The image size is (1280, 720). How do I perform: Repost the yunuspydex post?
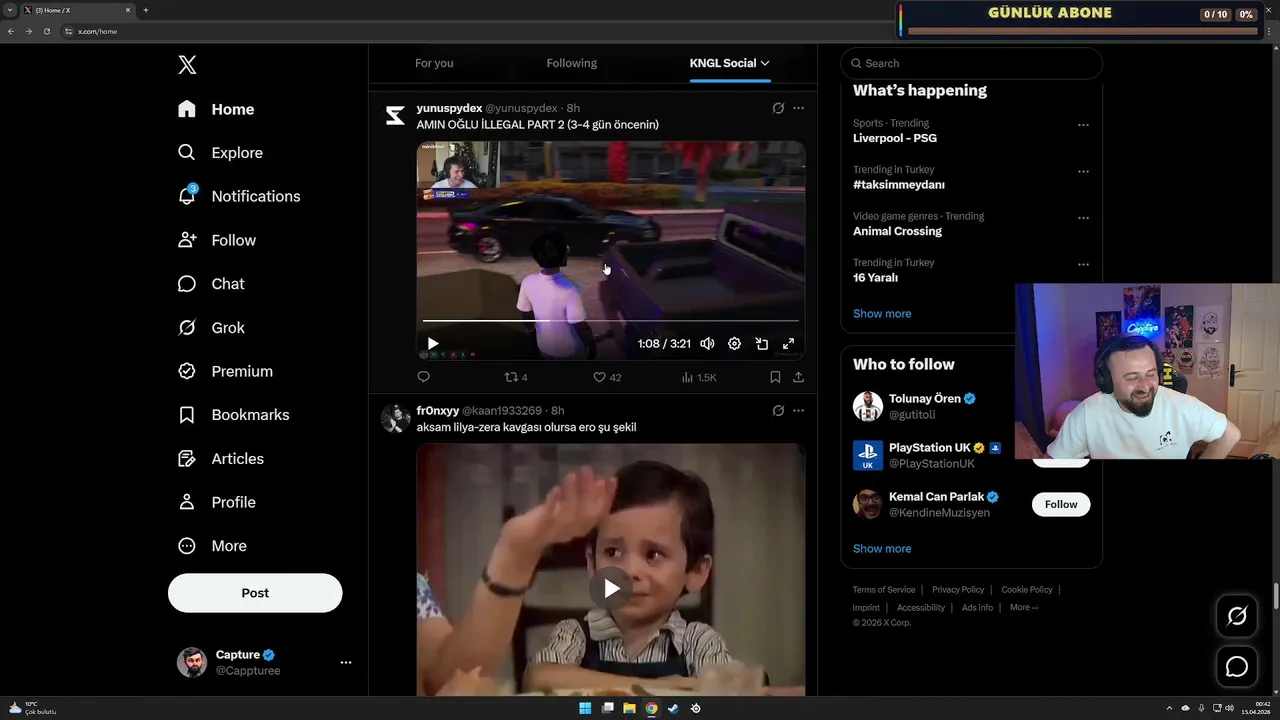coord(515,377)
